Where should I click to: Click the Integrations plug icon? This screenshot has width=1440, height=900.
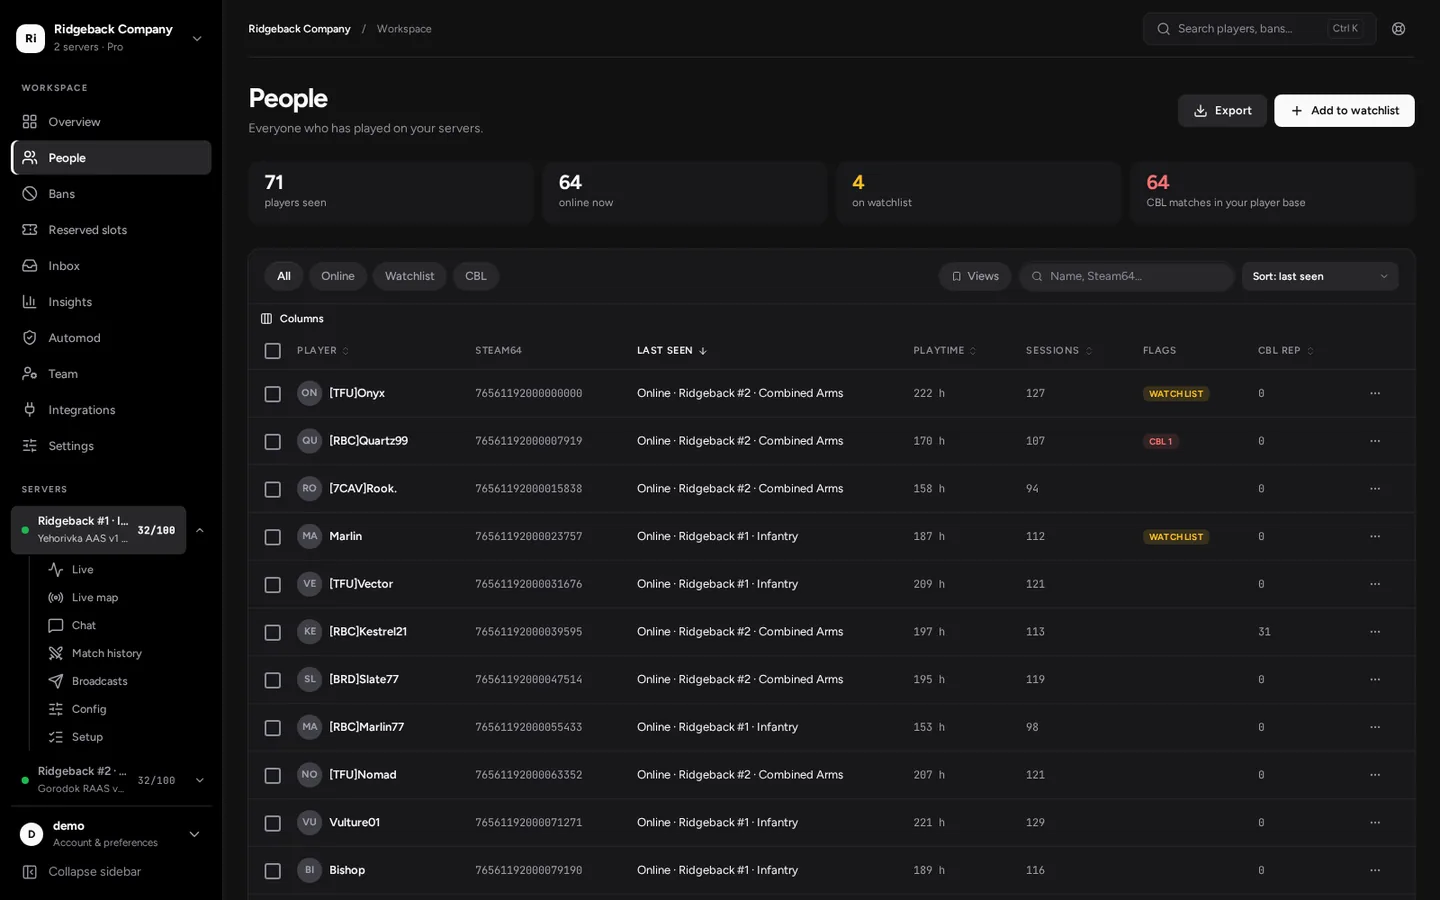click(30, 410)
